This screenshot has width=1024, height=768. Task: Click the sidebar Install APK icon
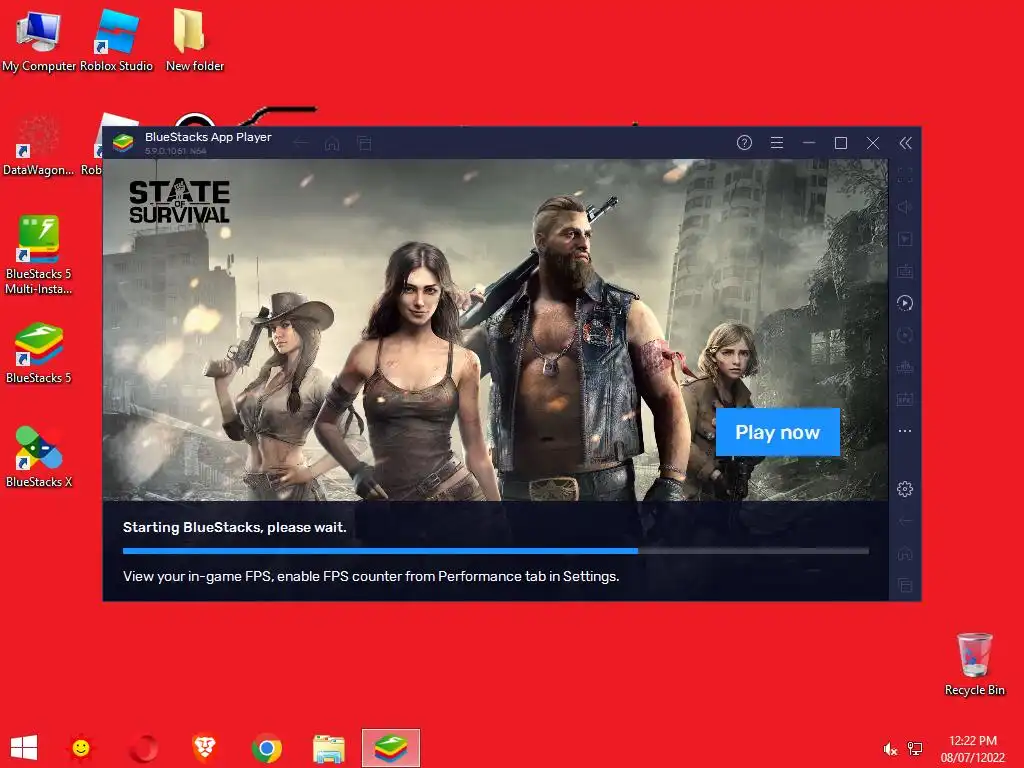coord(904,399)
